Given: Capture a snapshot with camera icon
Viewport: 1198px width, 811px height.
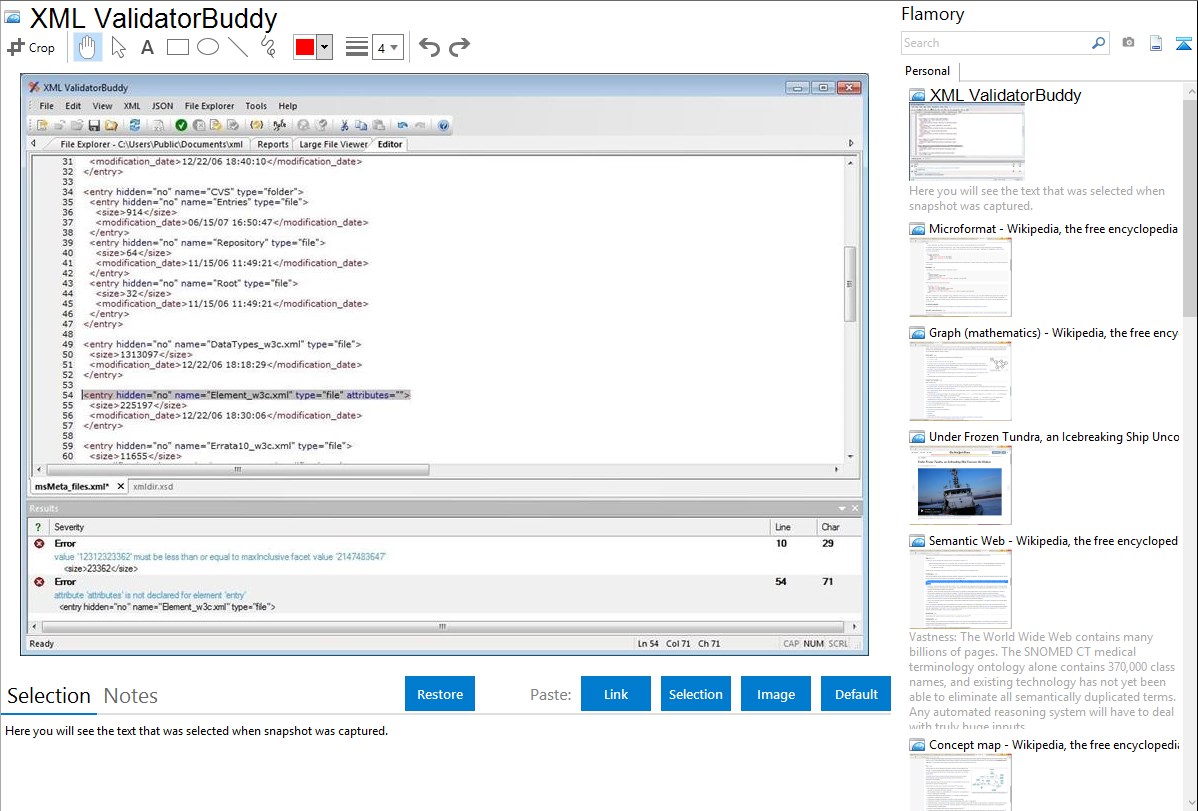Looking at the screenshot, I should [1128, 43].
